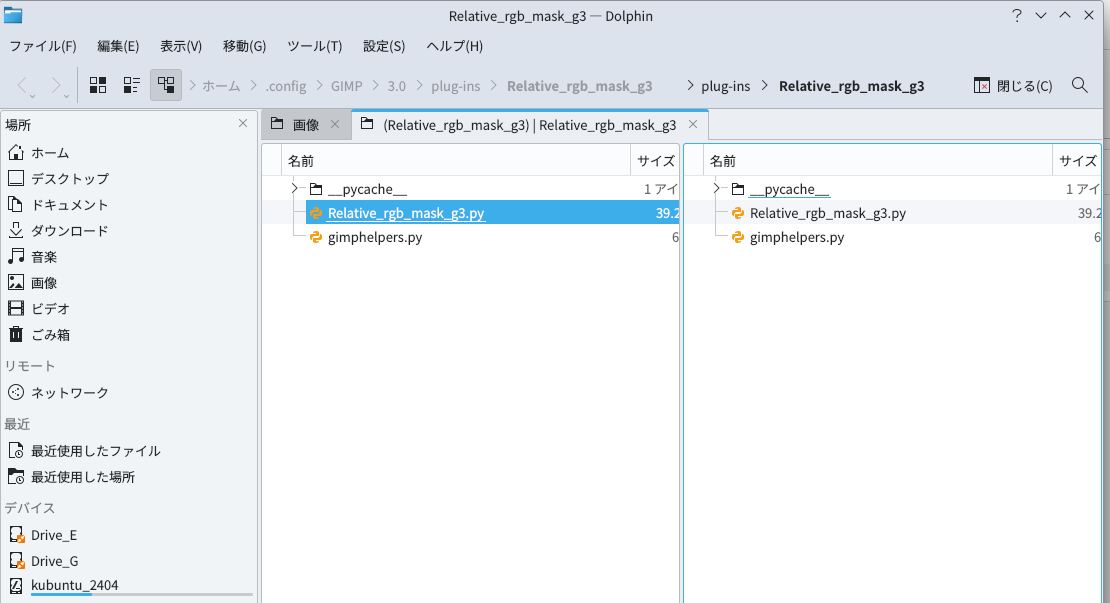This screenshot has height=603, width=1110.
Task: Go forward with the forward arrow
Action: pyautogui.click(x=55, y=85)
